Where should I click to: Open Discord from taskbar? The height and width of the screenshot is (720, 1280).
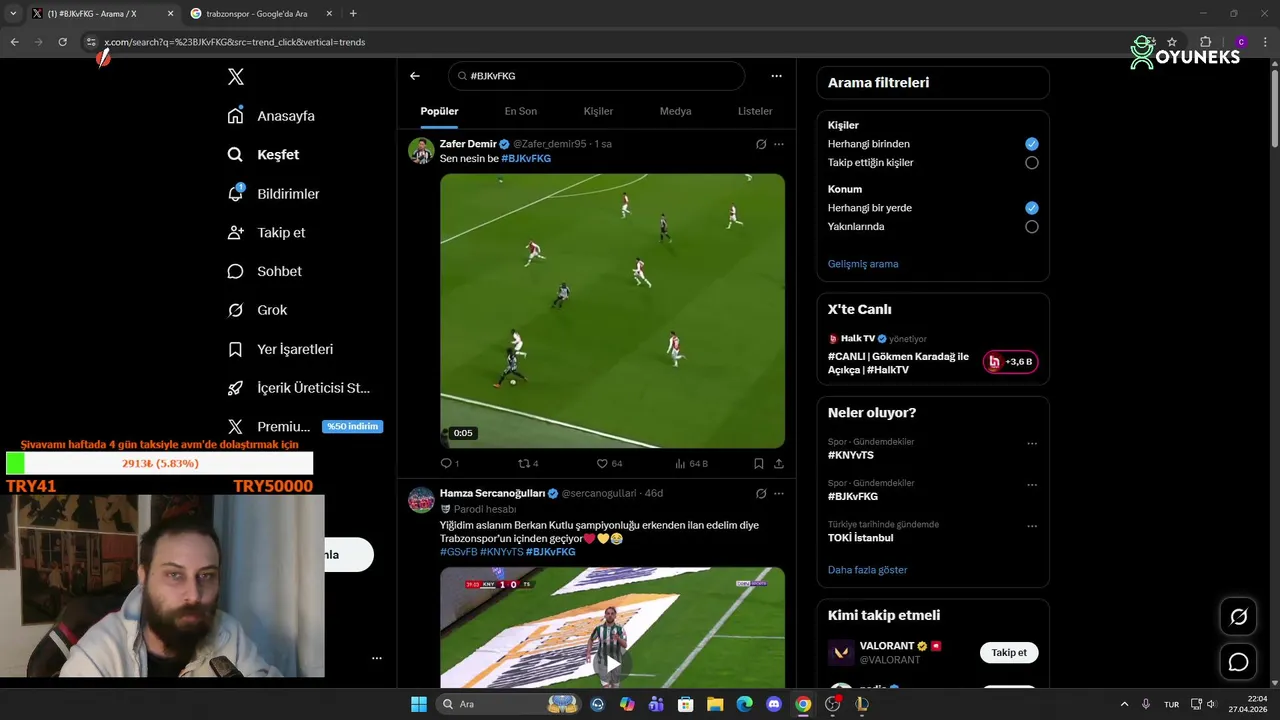pyautogui.click(x=773, y=704)
